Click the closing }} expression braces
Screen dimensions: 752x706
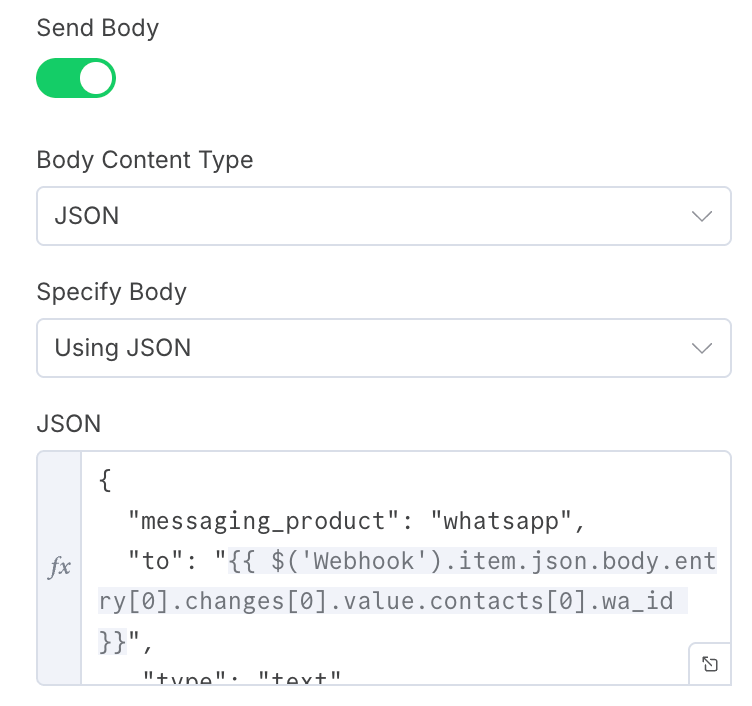(x=112, y=642)
